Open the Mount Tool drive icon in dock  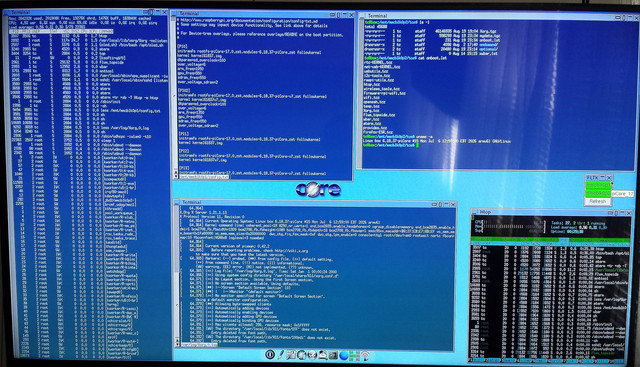coord(322,355)
